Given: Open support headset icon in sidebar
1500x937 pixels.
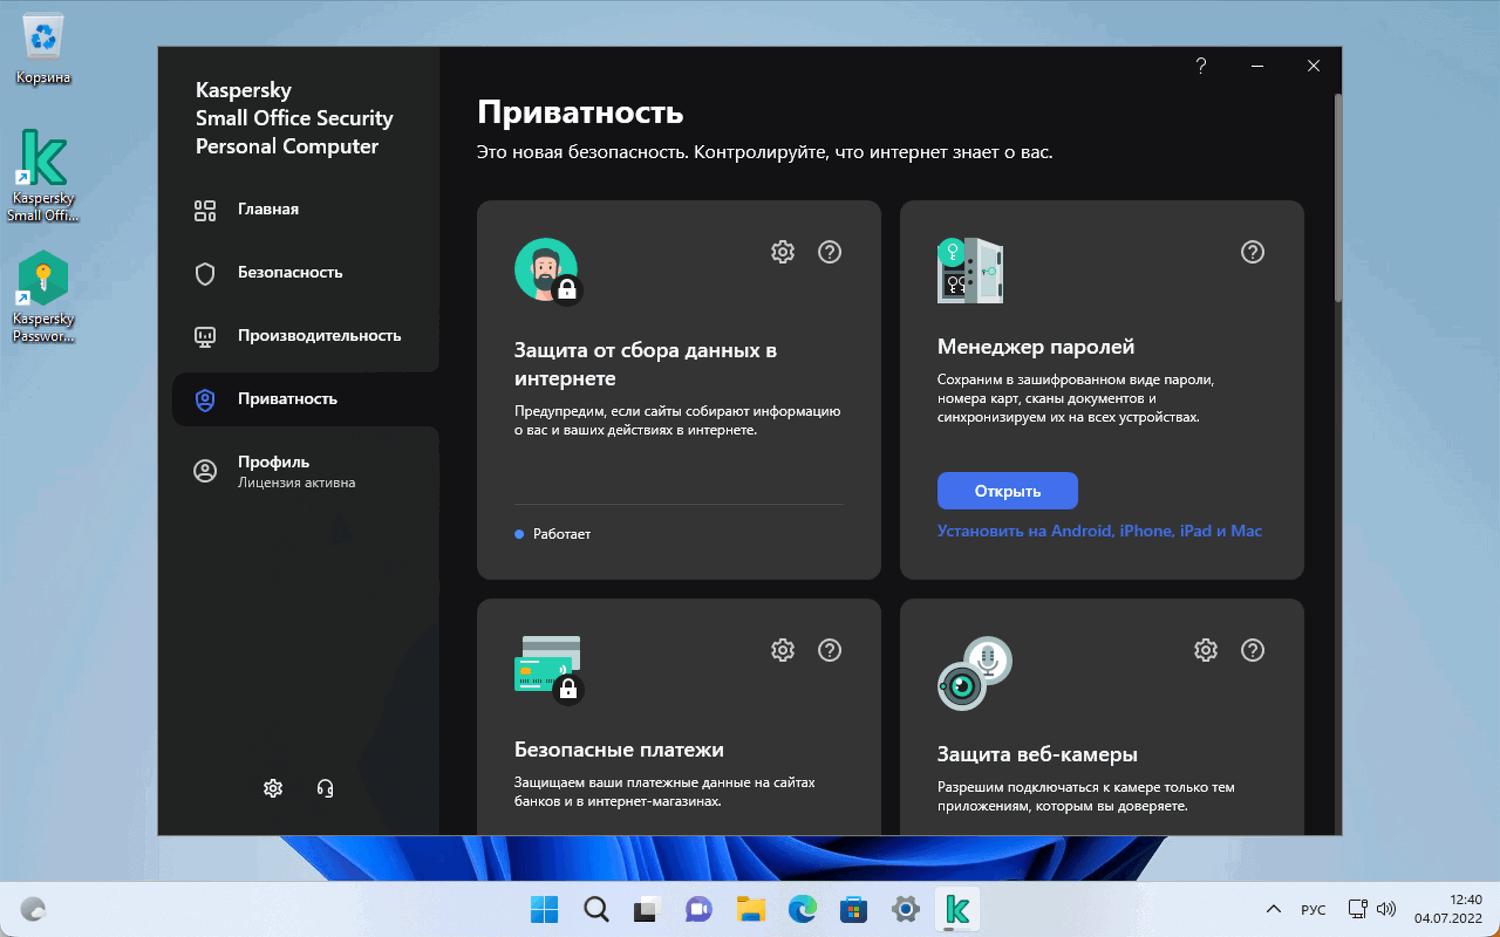Looking at the screenshot, I should (325, 788).
